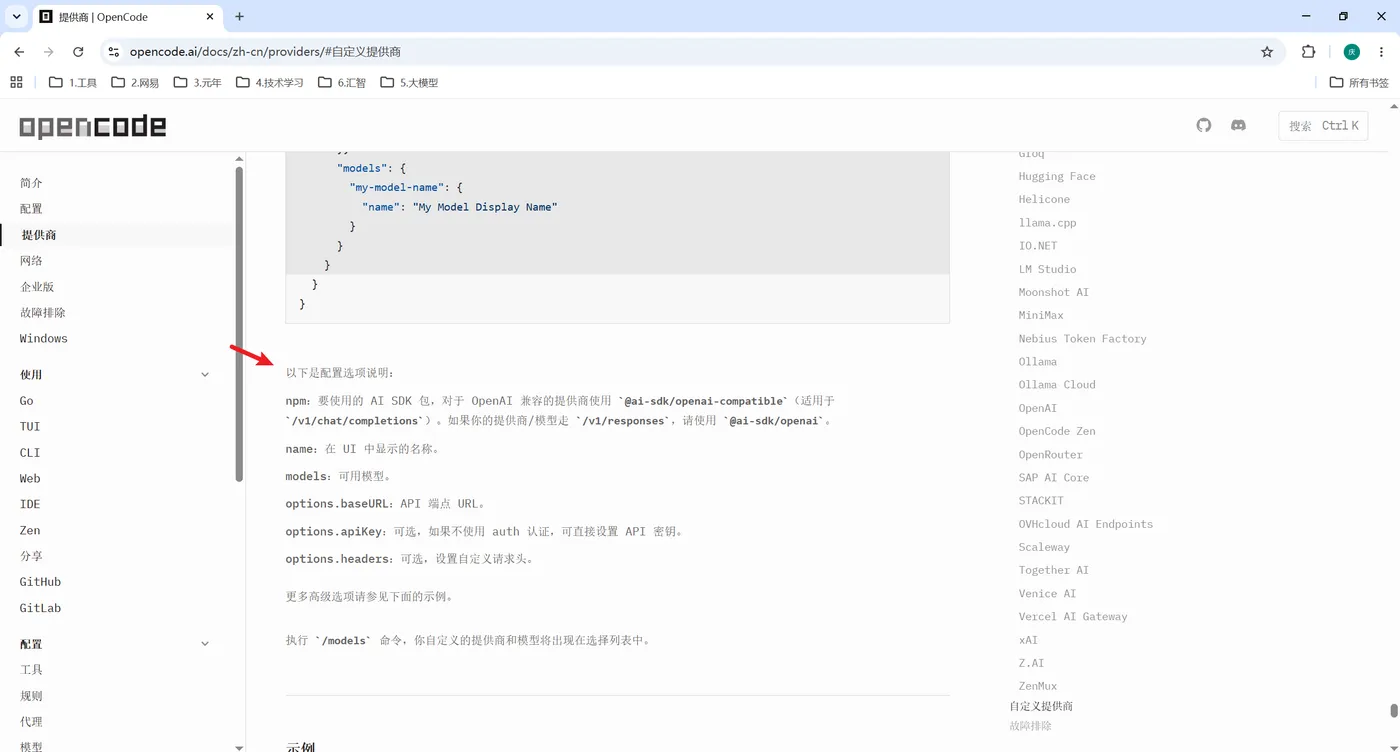
Task: Jump to LM Studio in table of contents
Action: click(x=1047, y=269)
